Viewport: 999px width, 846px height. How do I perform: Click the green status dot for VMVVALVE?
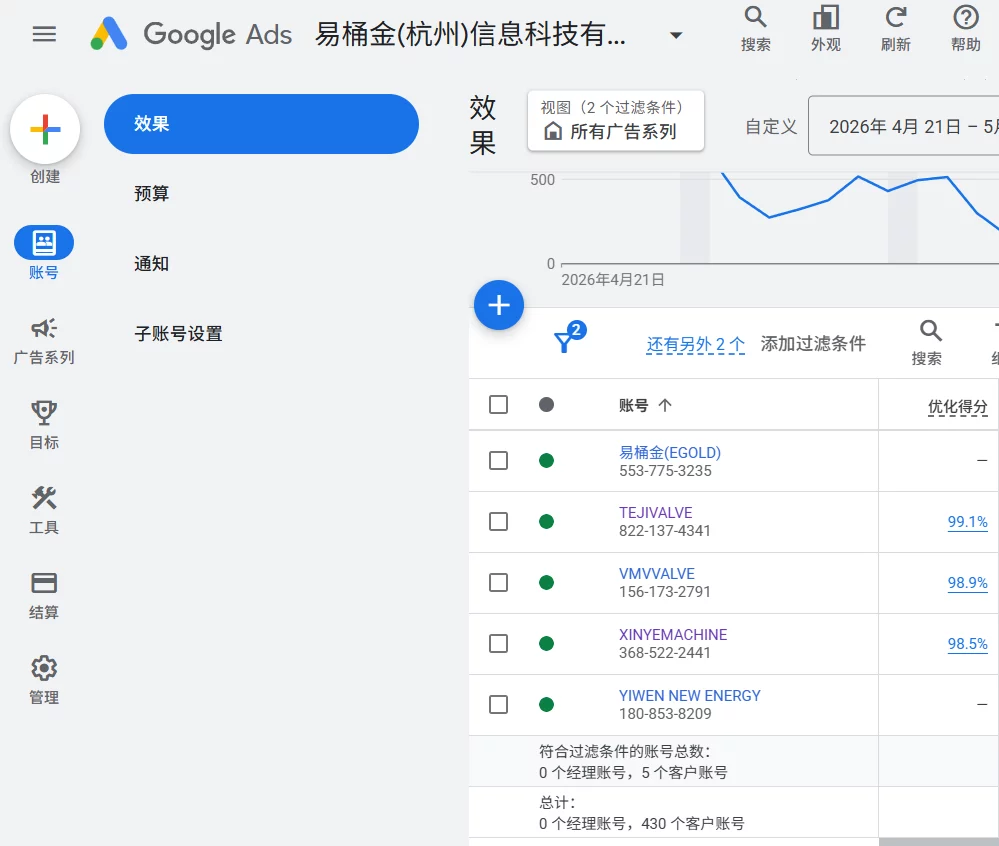point(546,583)
